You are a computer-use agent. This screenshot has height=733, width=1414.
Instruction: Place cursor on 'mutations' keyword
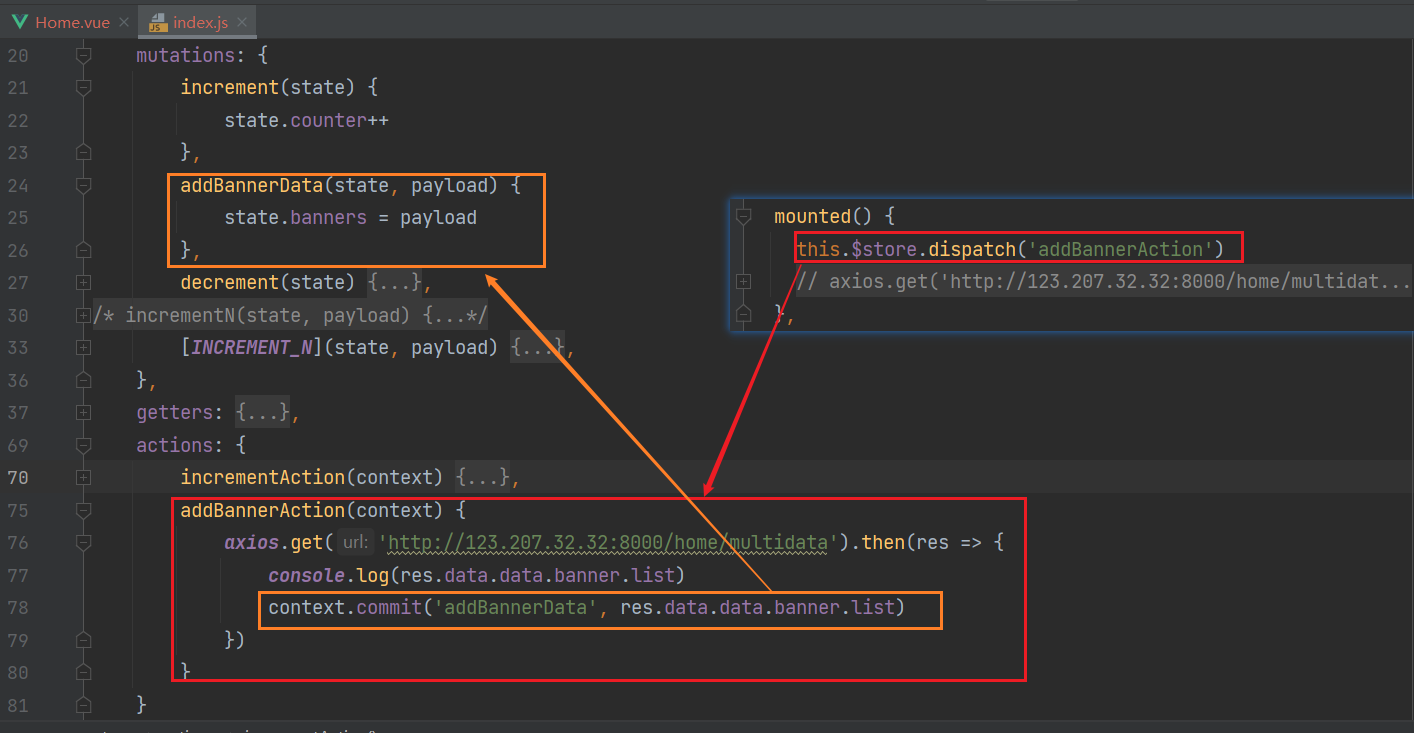(x=186, y=55)
